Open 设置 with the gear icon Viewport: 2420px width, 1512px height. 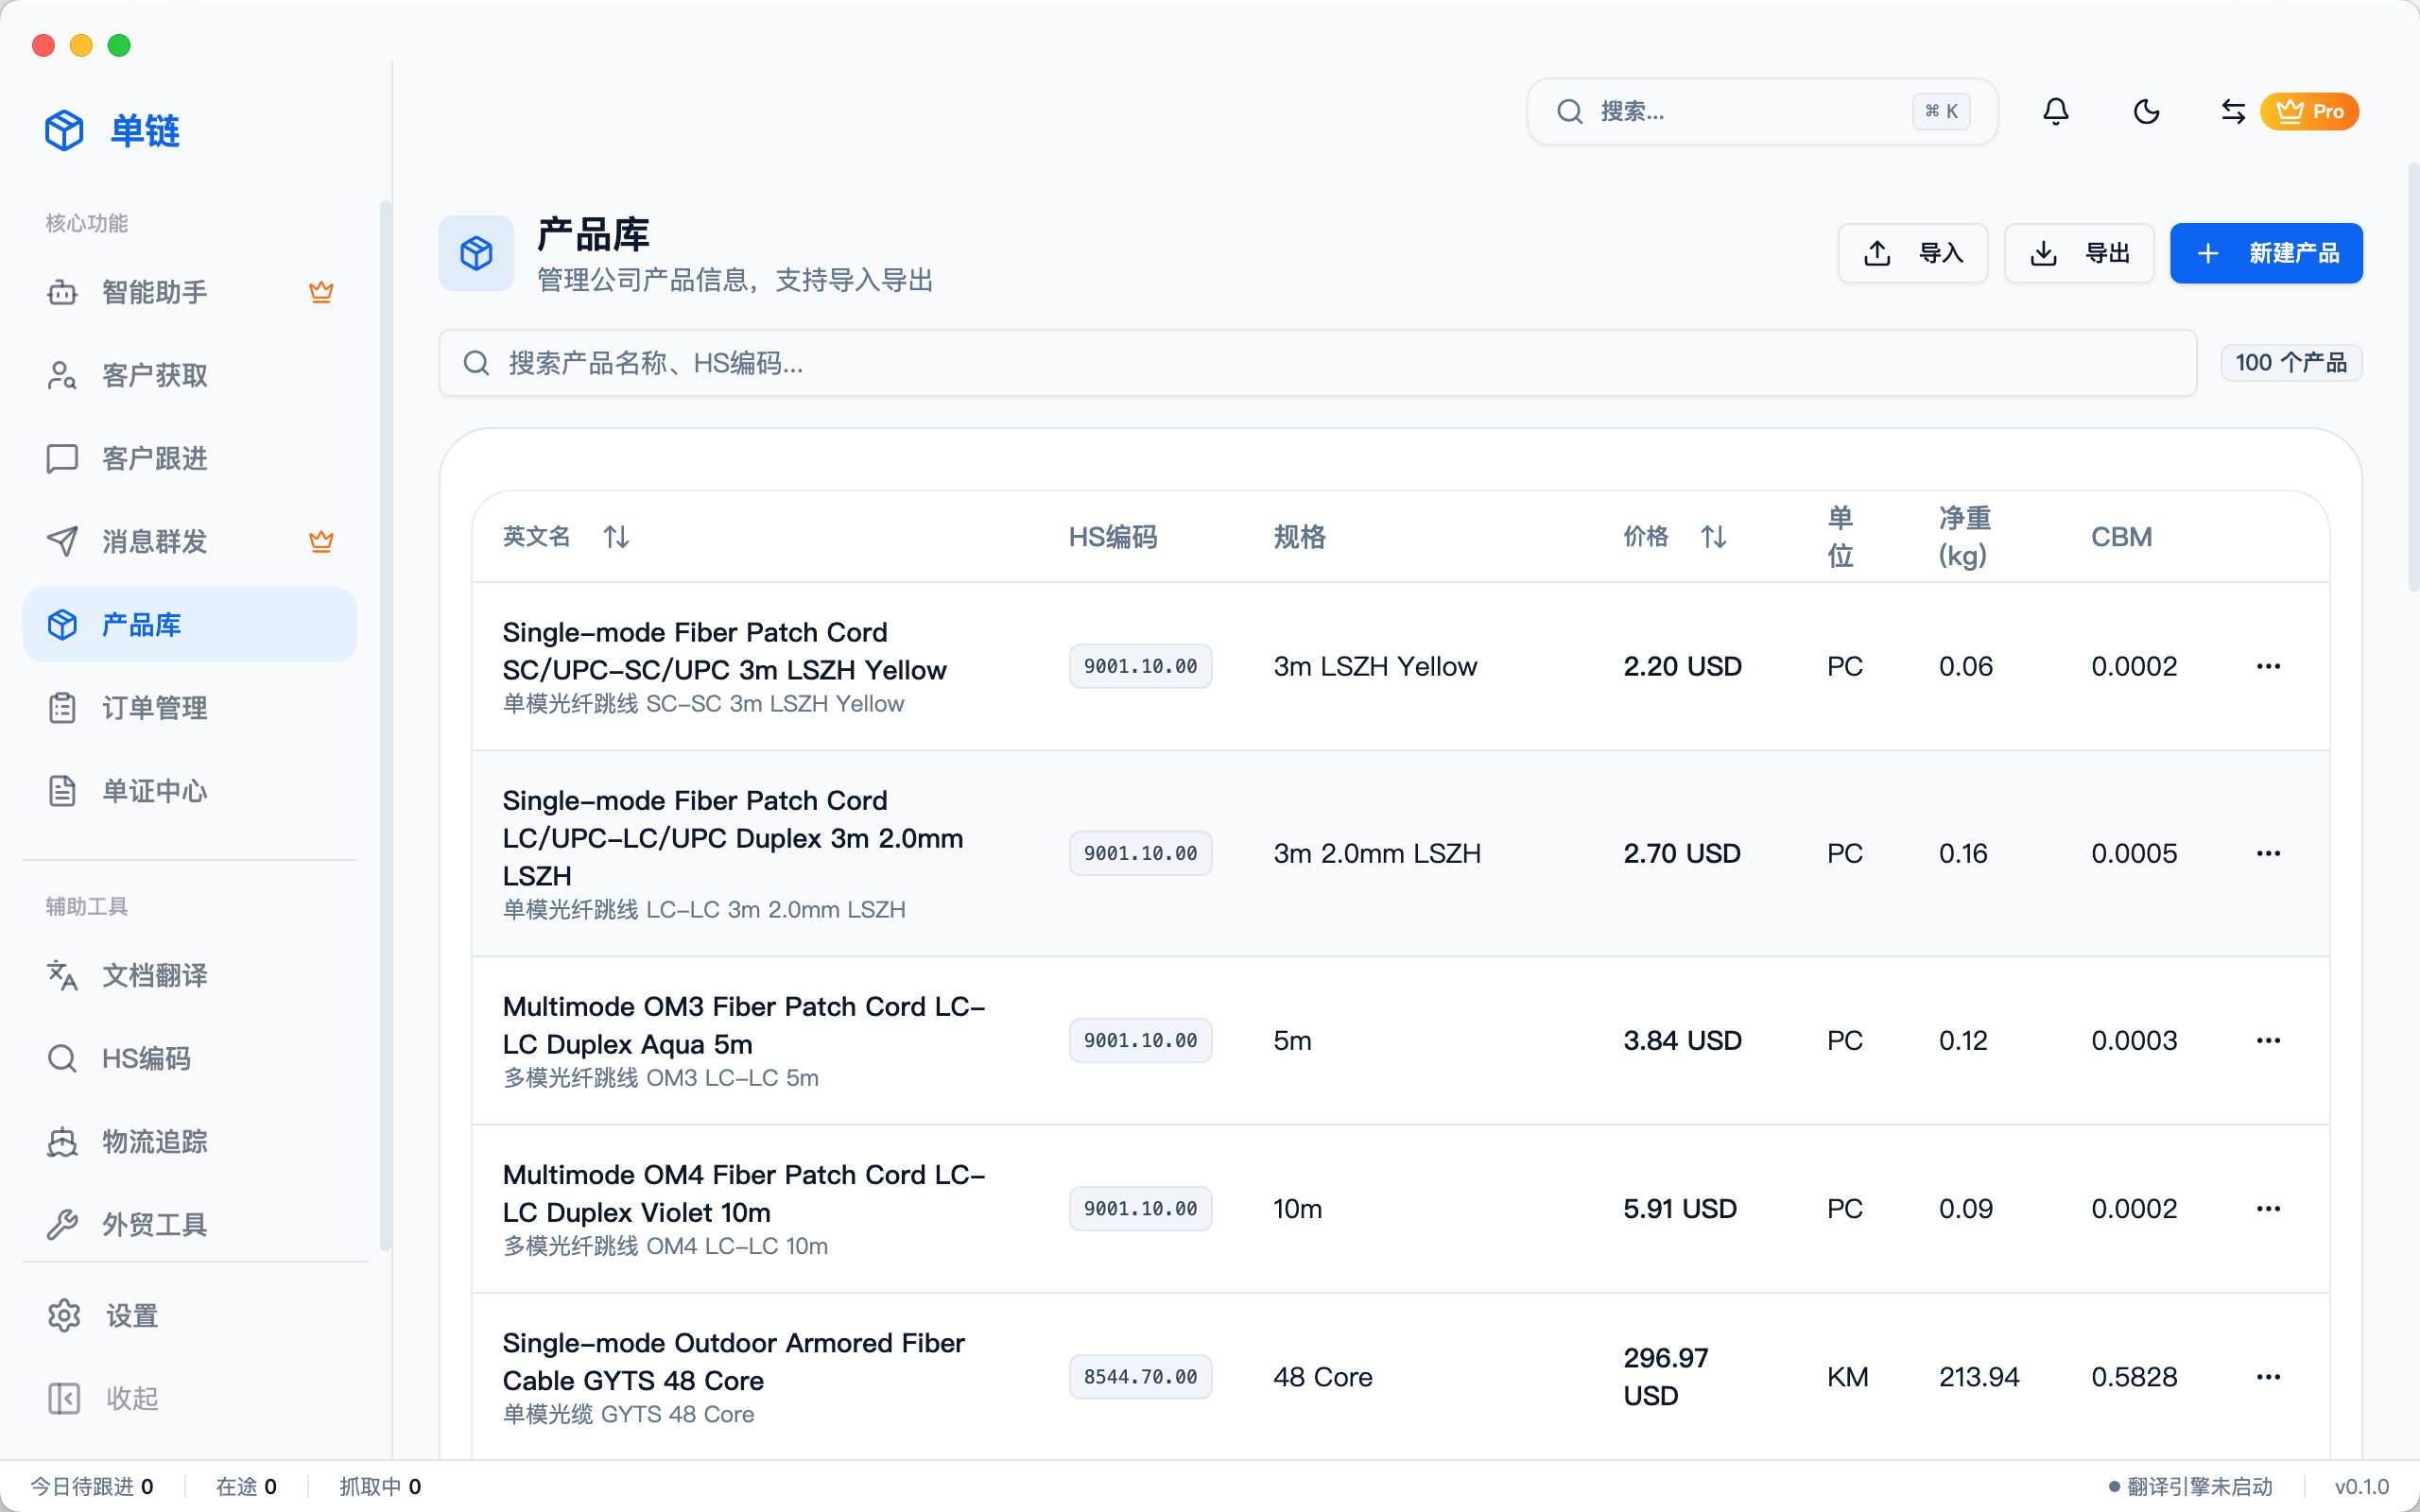130,1315
